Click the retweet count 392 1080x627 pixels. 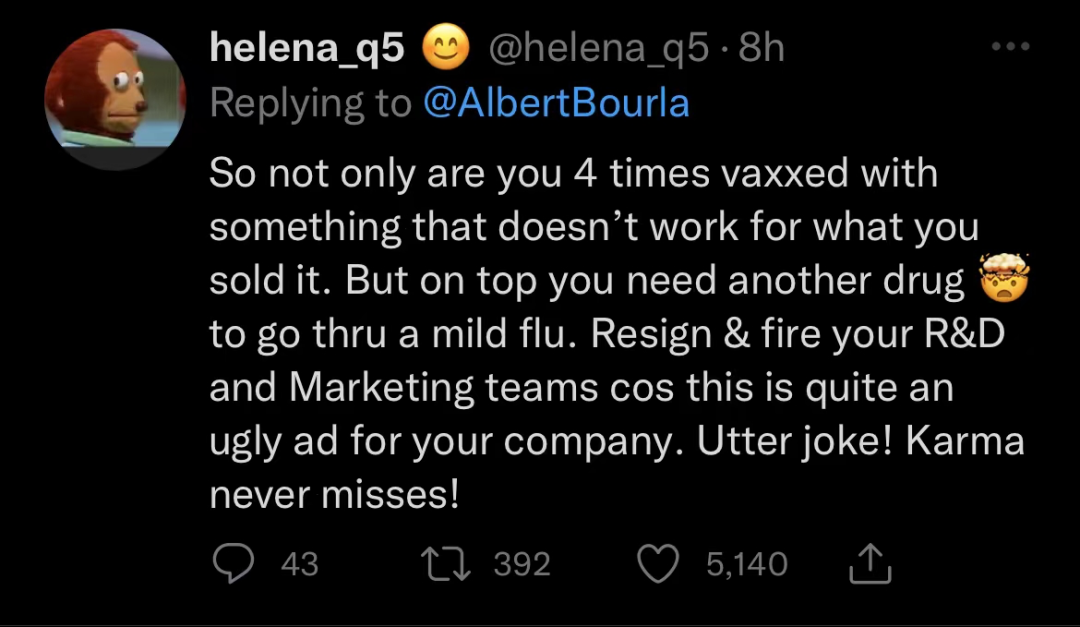522,565
